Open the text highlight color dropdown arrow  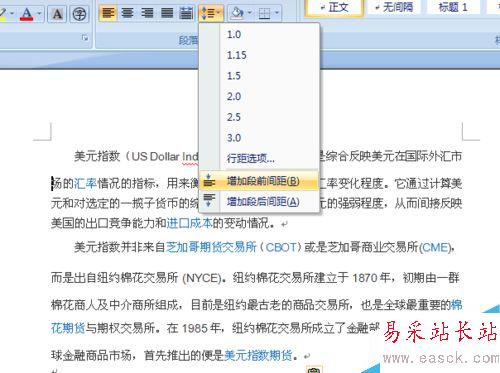[12, 14]
